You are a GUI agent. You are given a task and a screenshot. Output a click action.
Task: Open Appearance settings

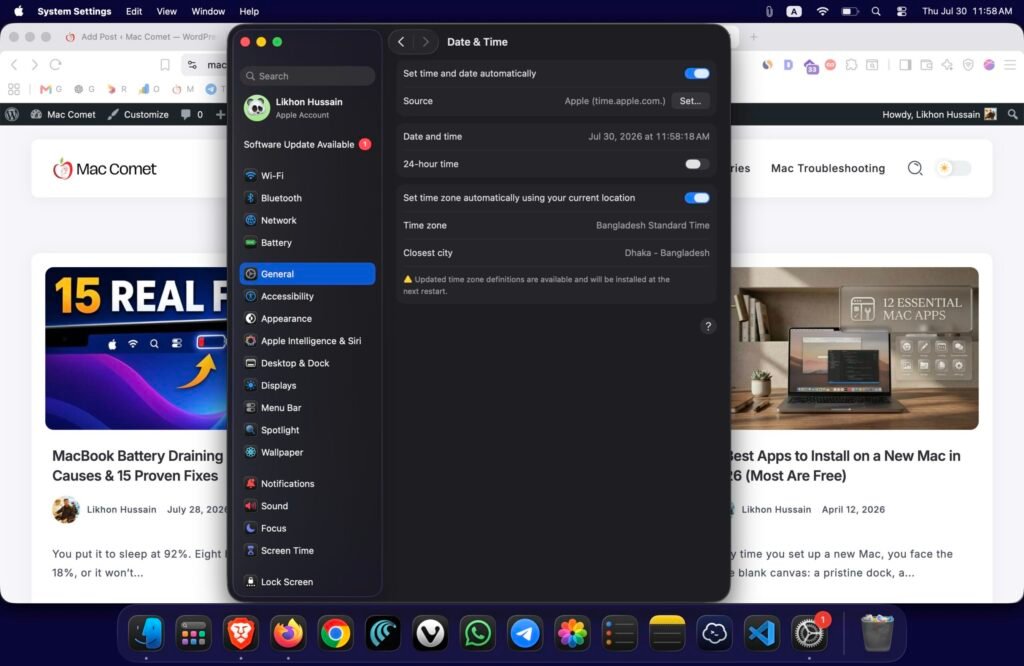coord(307,319)
